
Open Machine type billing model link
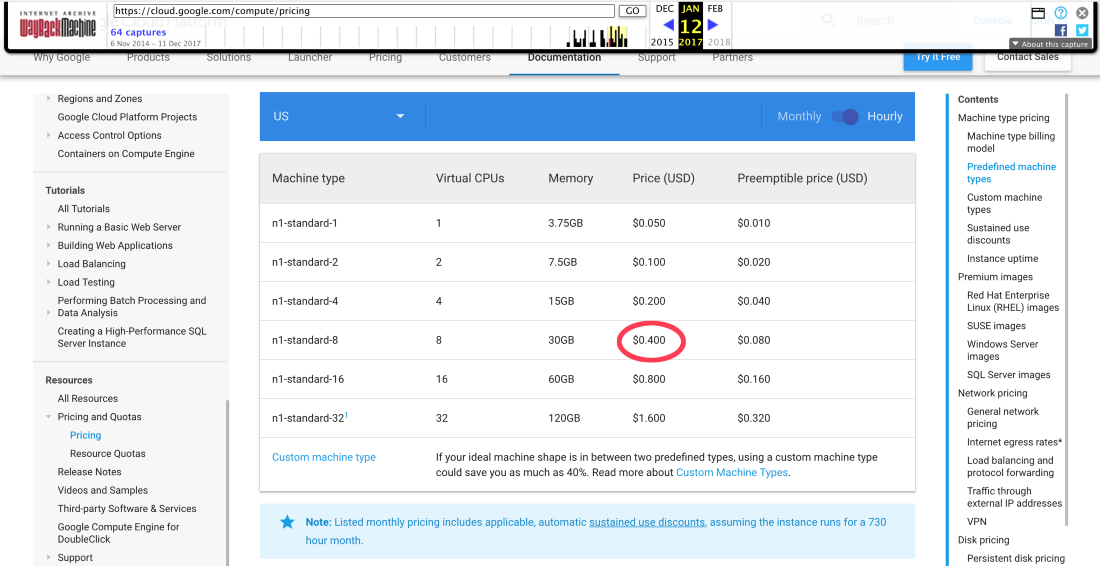tap(1011, 142)
